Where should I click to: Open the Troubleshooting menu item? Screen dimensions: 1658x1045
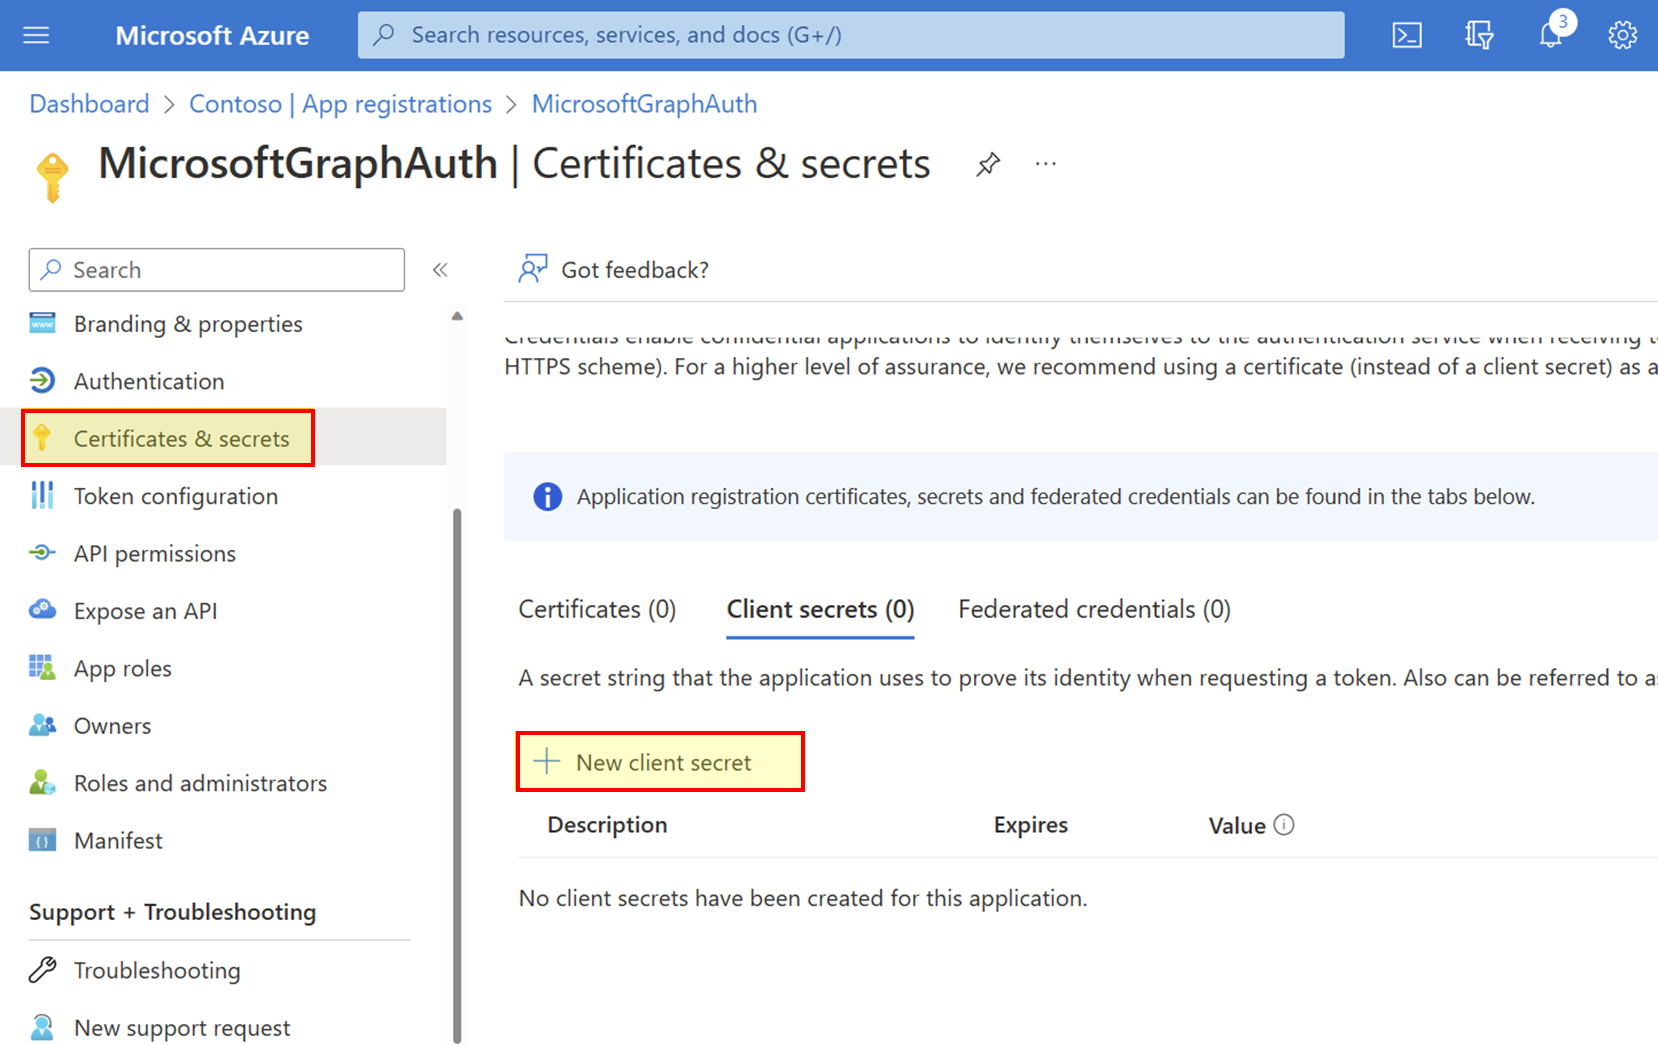click(157, 970)
